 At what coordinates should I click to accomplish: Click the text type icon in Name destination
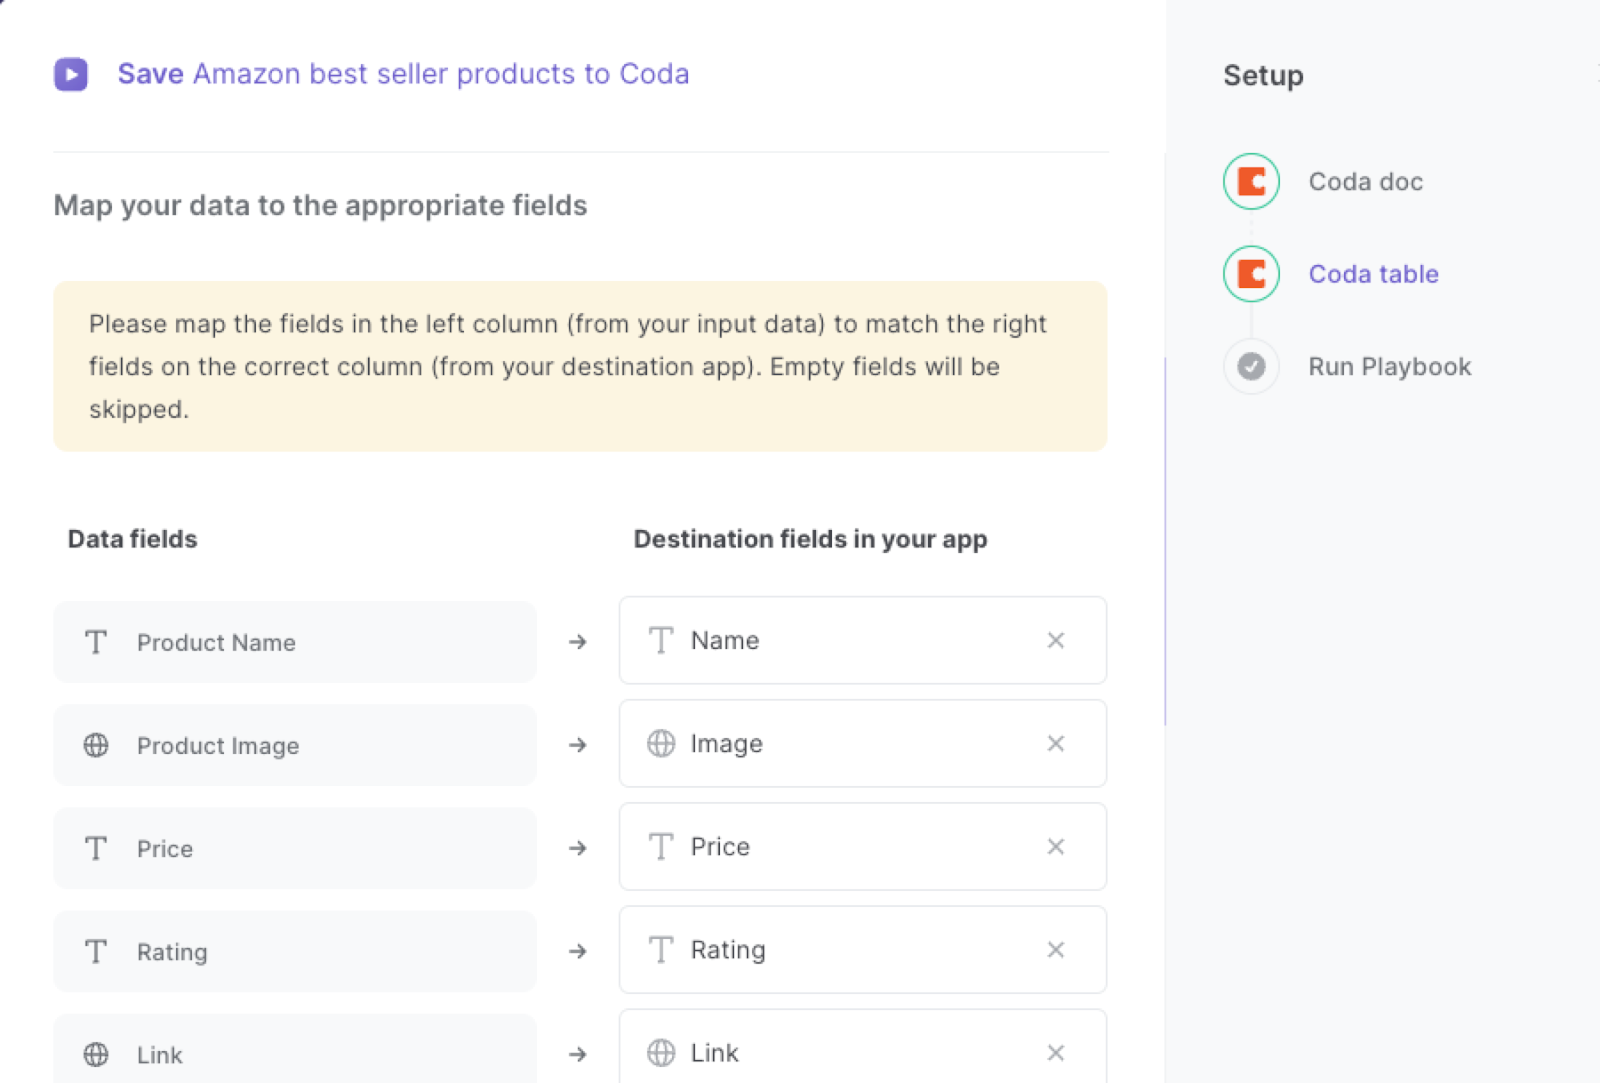[661, 640]
